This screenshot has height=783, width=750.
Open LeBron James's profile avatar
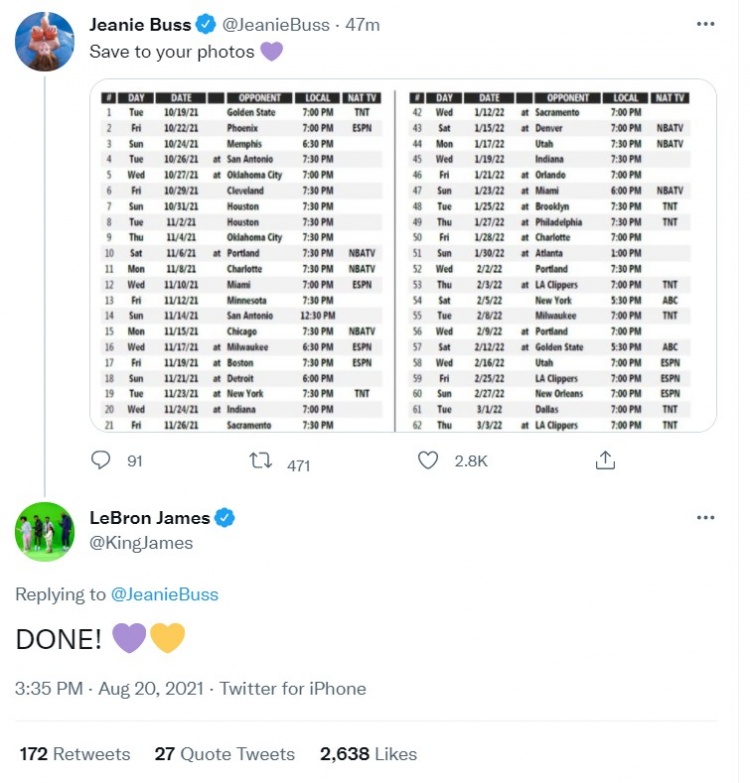44,533
